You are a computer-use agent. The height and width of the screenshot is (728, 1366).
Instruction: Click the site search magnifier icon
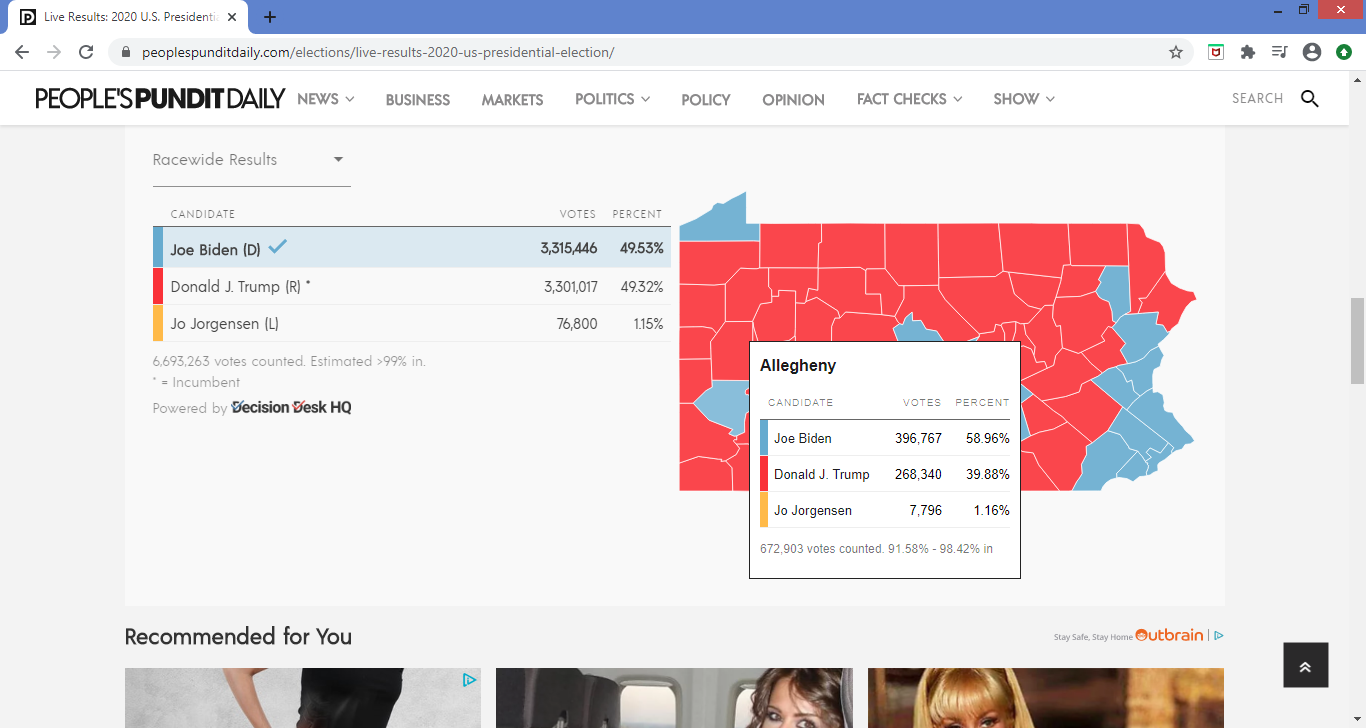point(1309,98)
